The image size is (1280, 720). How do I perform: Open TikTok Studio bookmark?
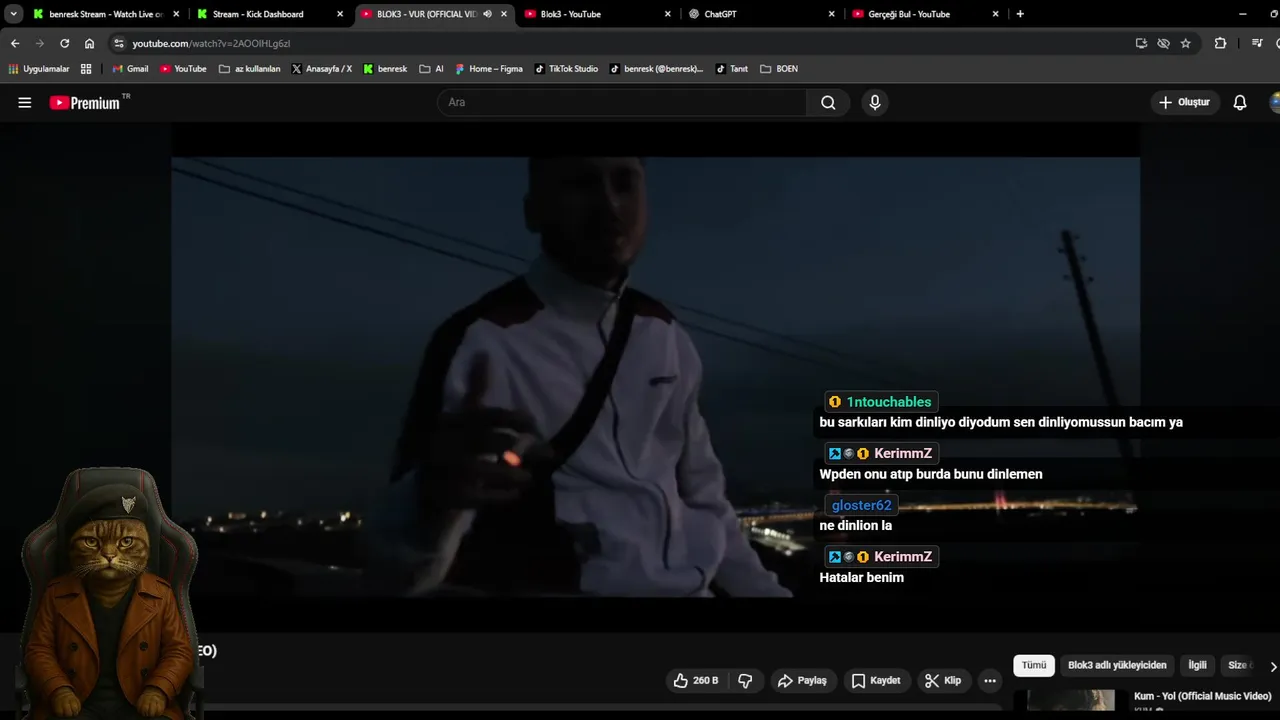pyautogui.click(x=566, y=69)
